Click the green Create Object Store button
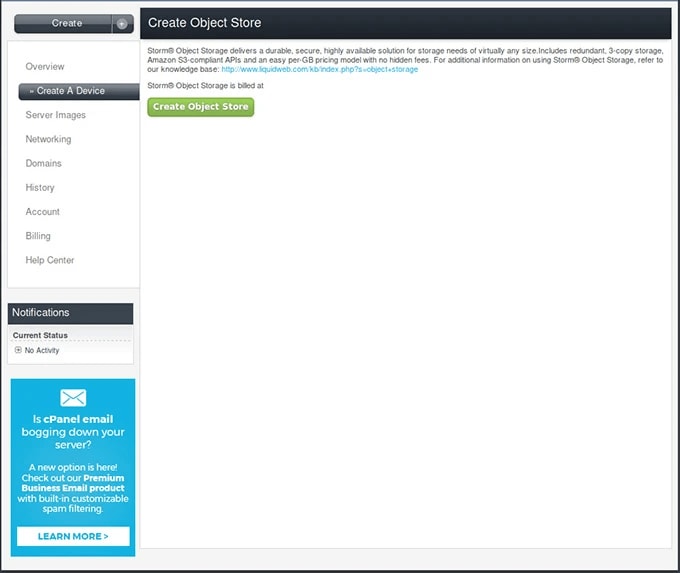This screenshot has height=573, width=680. [x=200, y=107]
